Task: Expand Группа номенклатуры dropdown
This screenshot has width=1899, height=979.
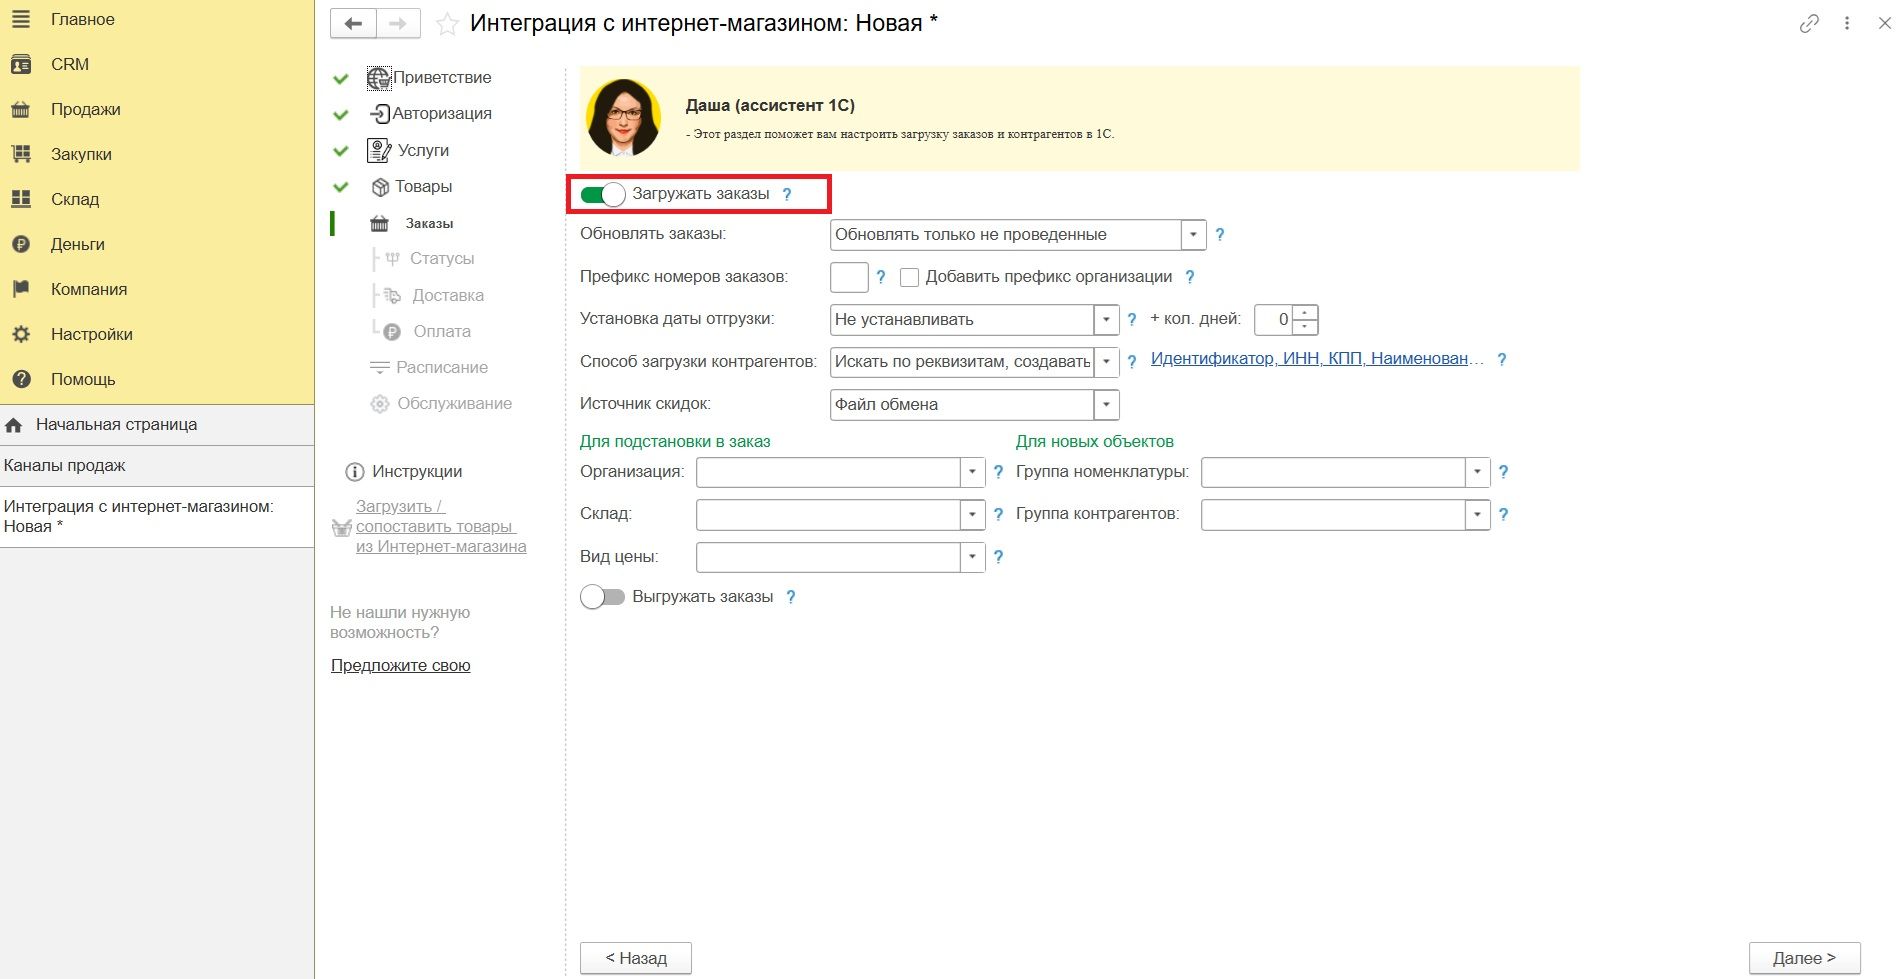Action: [1477, 472]
